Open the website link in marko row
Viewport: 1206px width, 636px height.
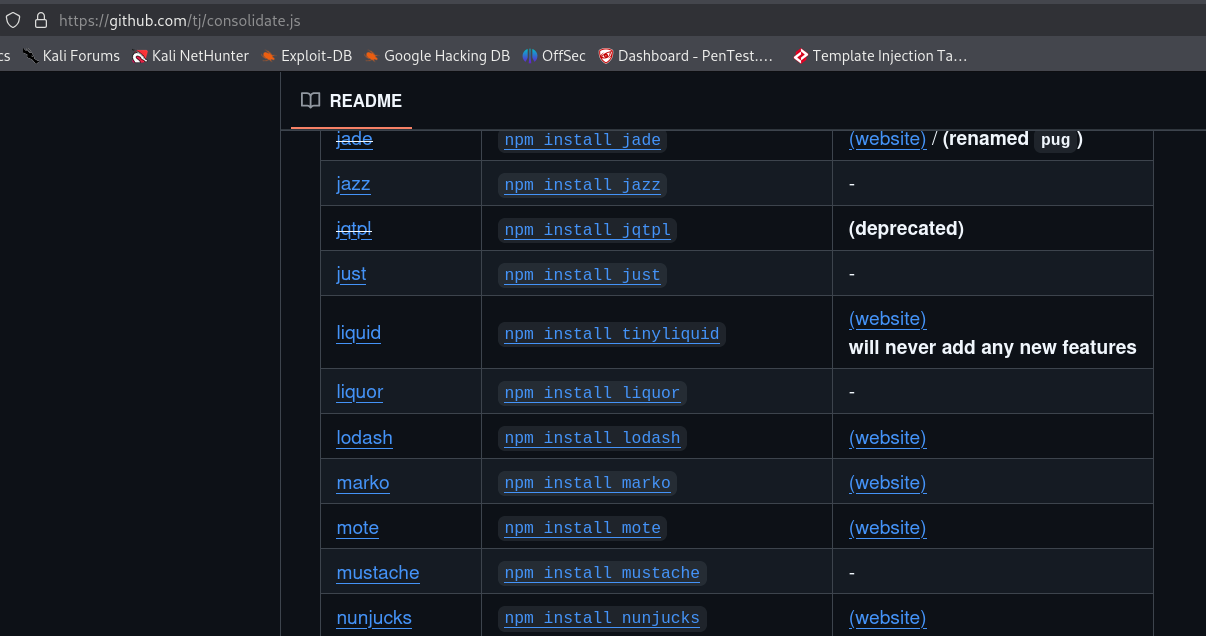tap(887, 483)
